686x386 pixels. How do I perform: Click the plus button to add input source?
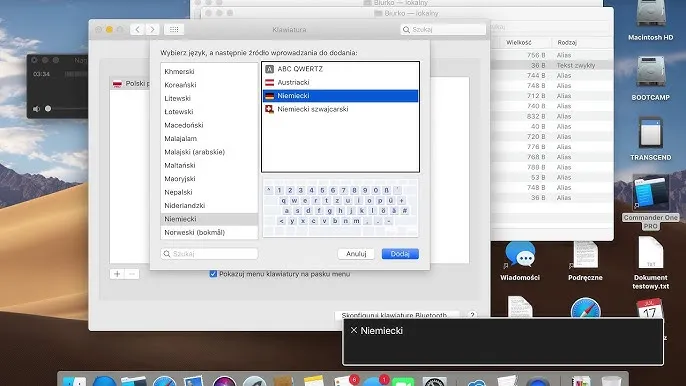tap(117, 274)
